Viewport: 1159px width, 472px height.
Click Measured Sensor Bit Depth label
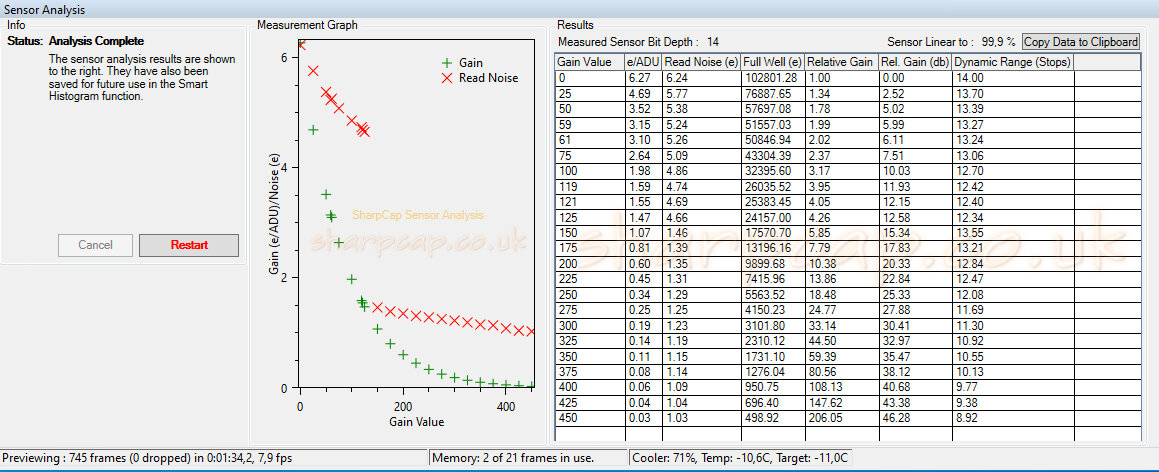coord(638,41)
